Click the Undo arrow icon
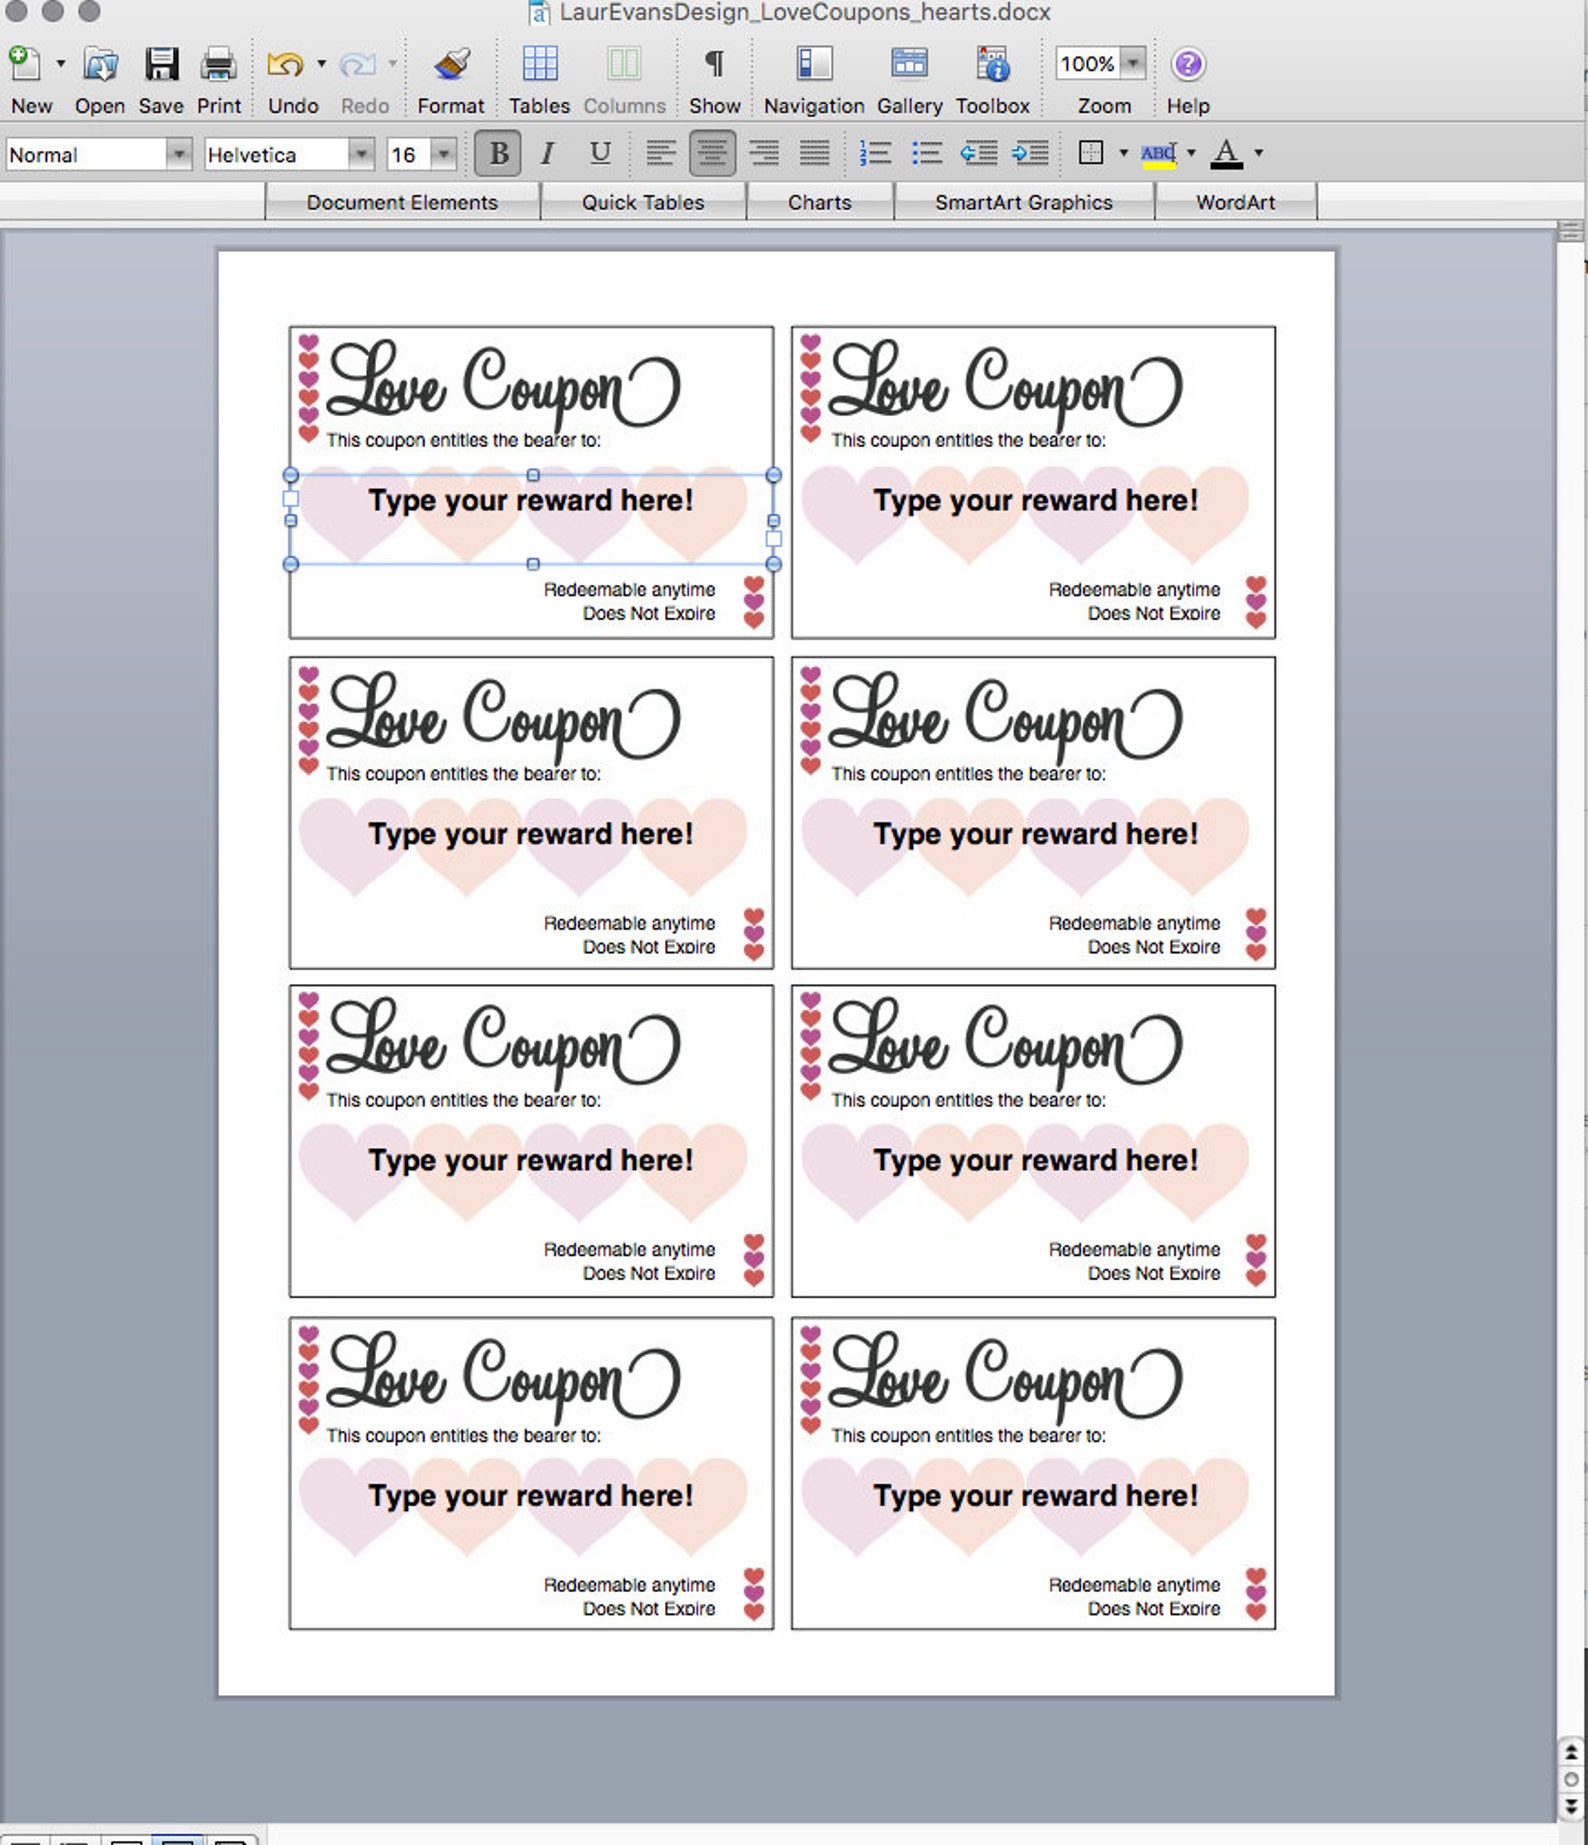 click(x=285, y=64)
